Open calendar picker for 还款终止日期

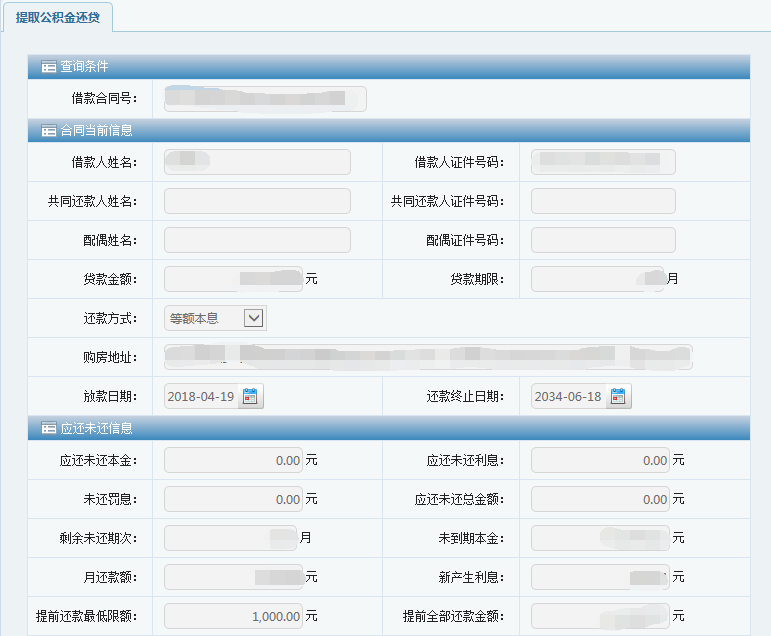[x=619, y=397]
